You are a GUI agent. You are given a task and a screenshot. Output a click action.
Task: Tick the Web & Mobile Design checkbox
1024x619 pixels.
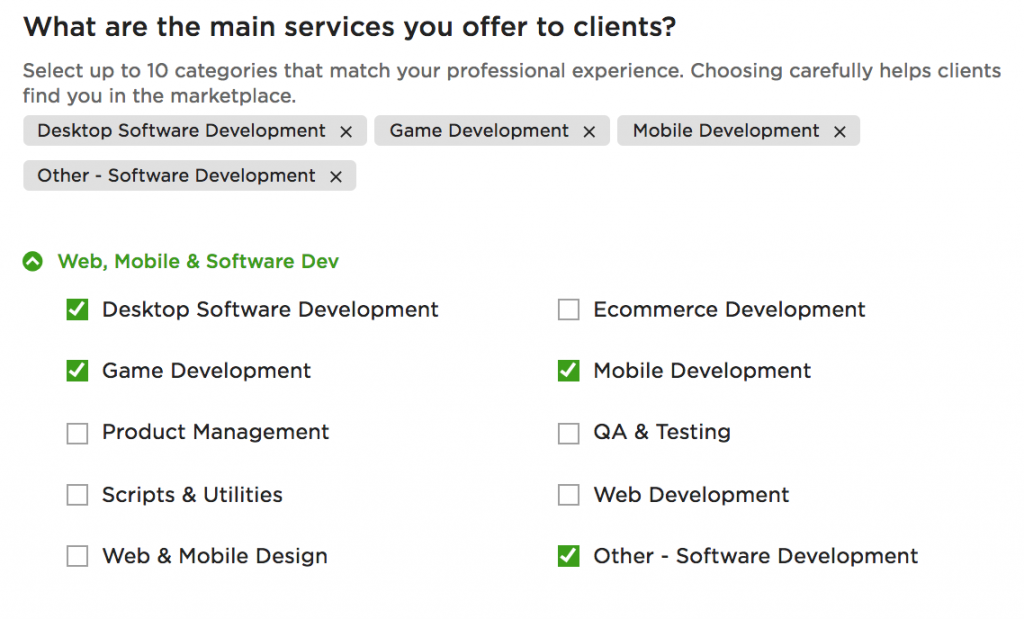77,557
